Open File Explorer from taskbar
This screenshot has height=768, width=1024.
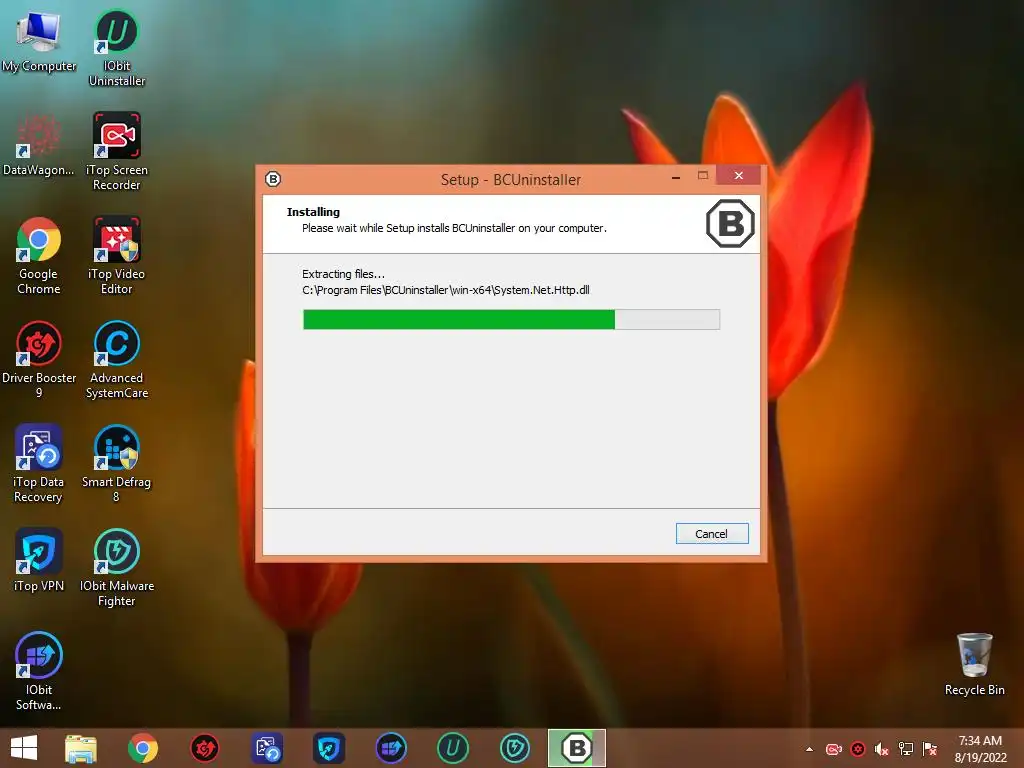click(81, 748)
